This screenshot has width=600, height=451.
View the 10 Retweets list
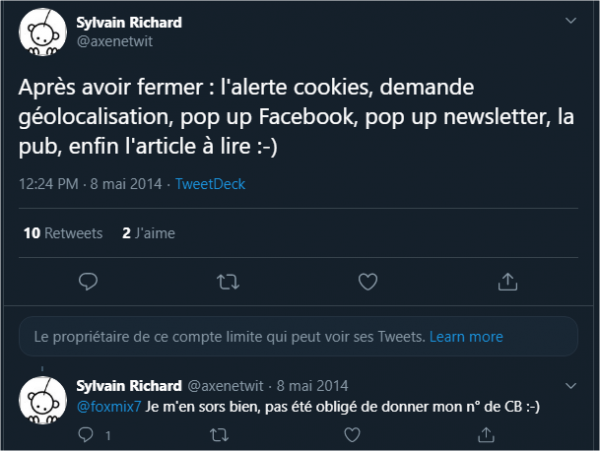pos(62,233)
